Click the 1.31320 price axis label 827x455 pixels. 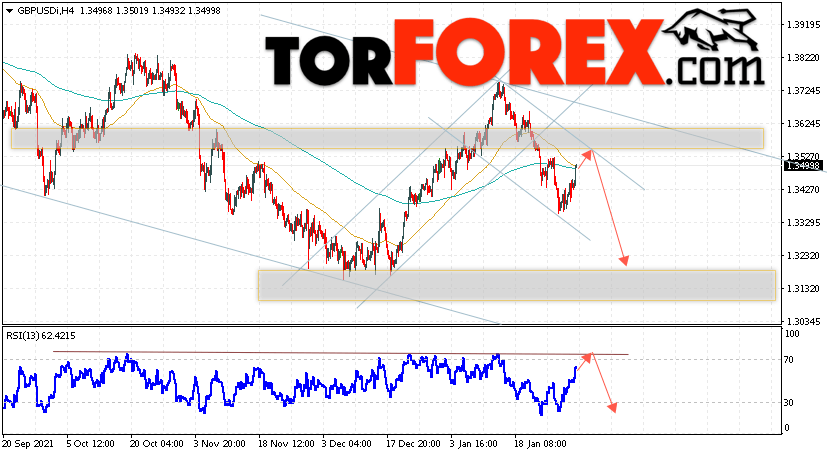click(x=803, y=289)
